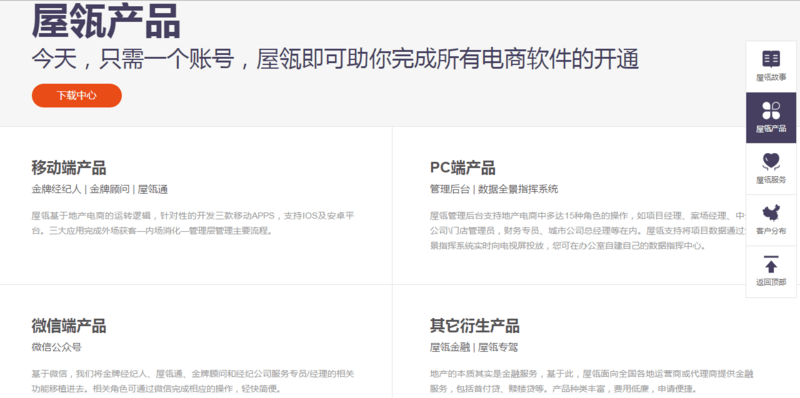Click the PC端产品 description paragraph
The width and height of the screenshot is (800, 398).
pyautogui.click(x=589, y=231)
